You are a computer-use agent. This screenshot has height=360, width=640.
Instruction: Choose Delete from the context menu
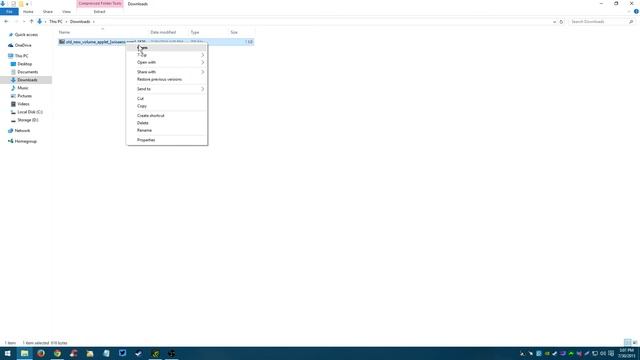coord(167,123)
